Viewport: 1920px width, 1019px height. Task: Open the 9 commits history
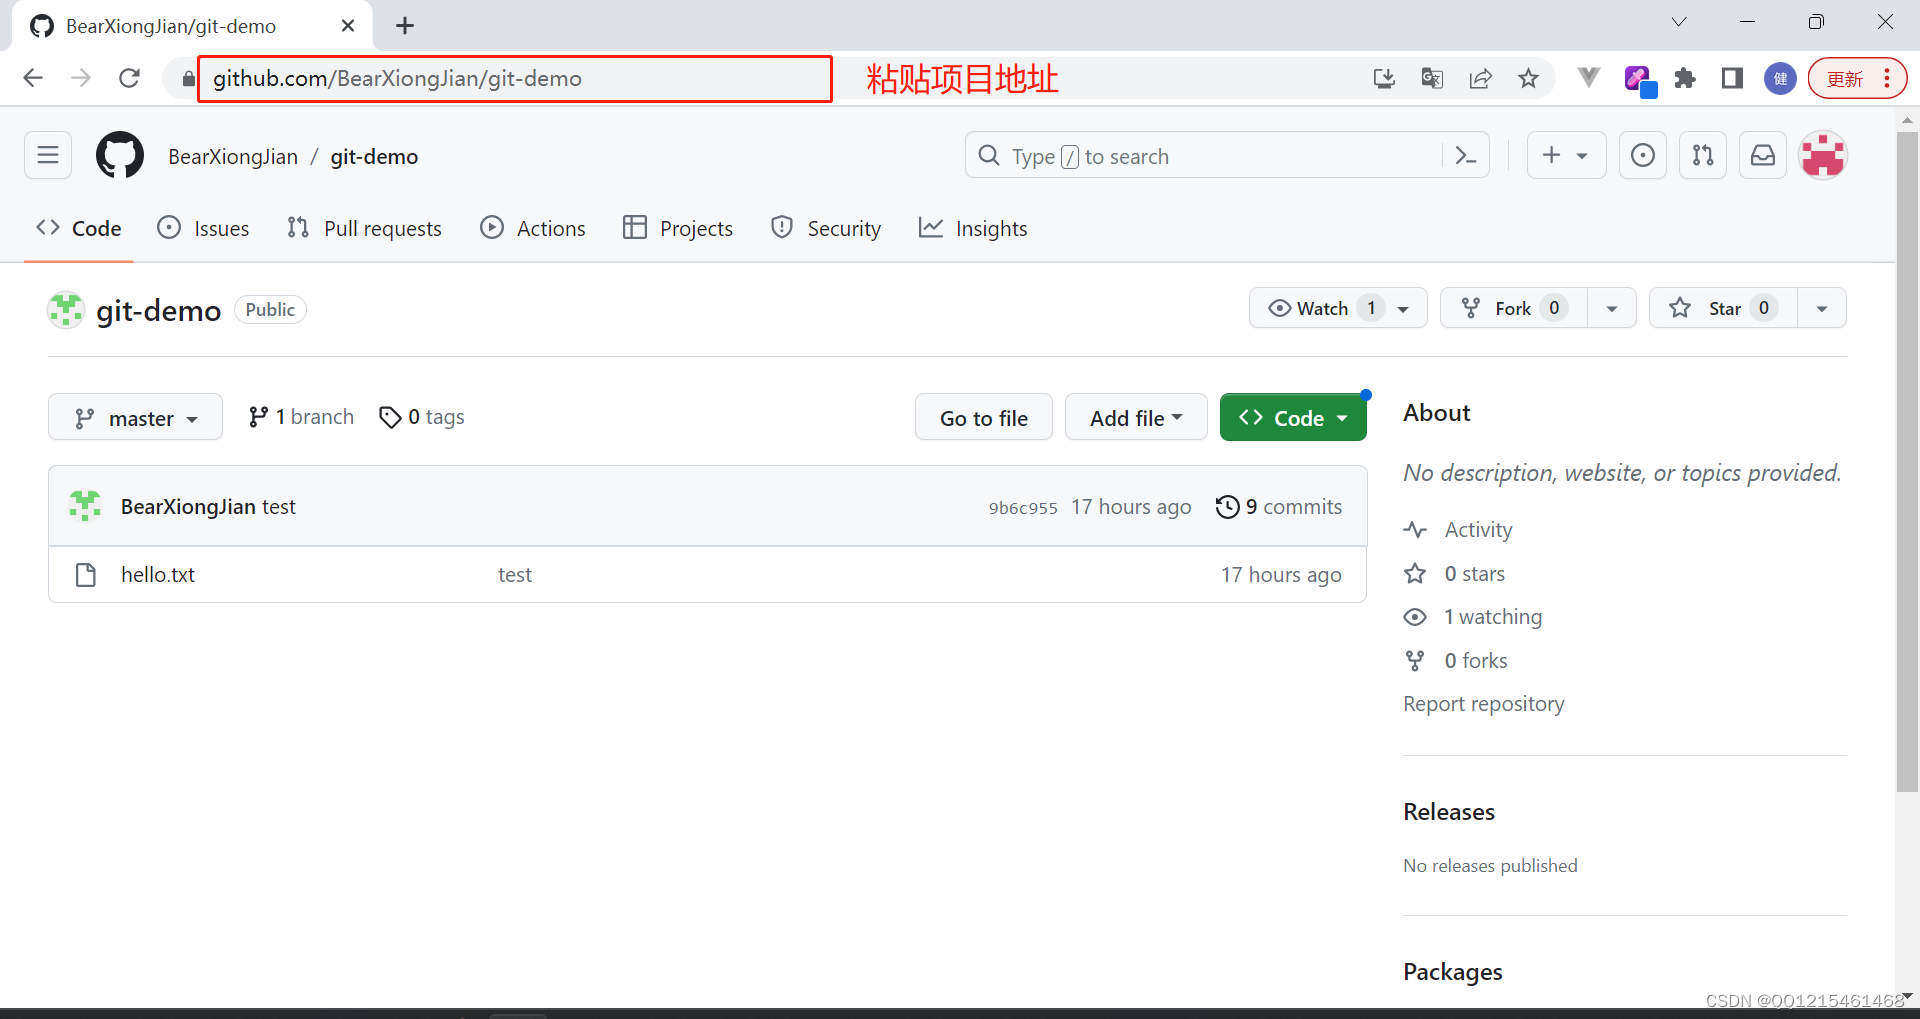click(x=1279, y=507)
